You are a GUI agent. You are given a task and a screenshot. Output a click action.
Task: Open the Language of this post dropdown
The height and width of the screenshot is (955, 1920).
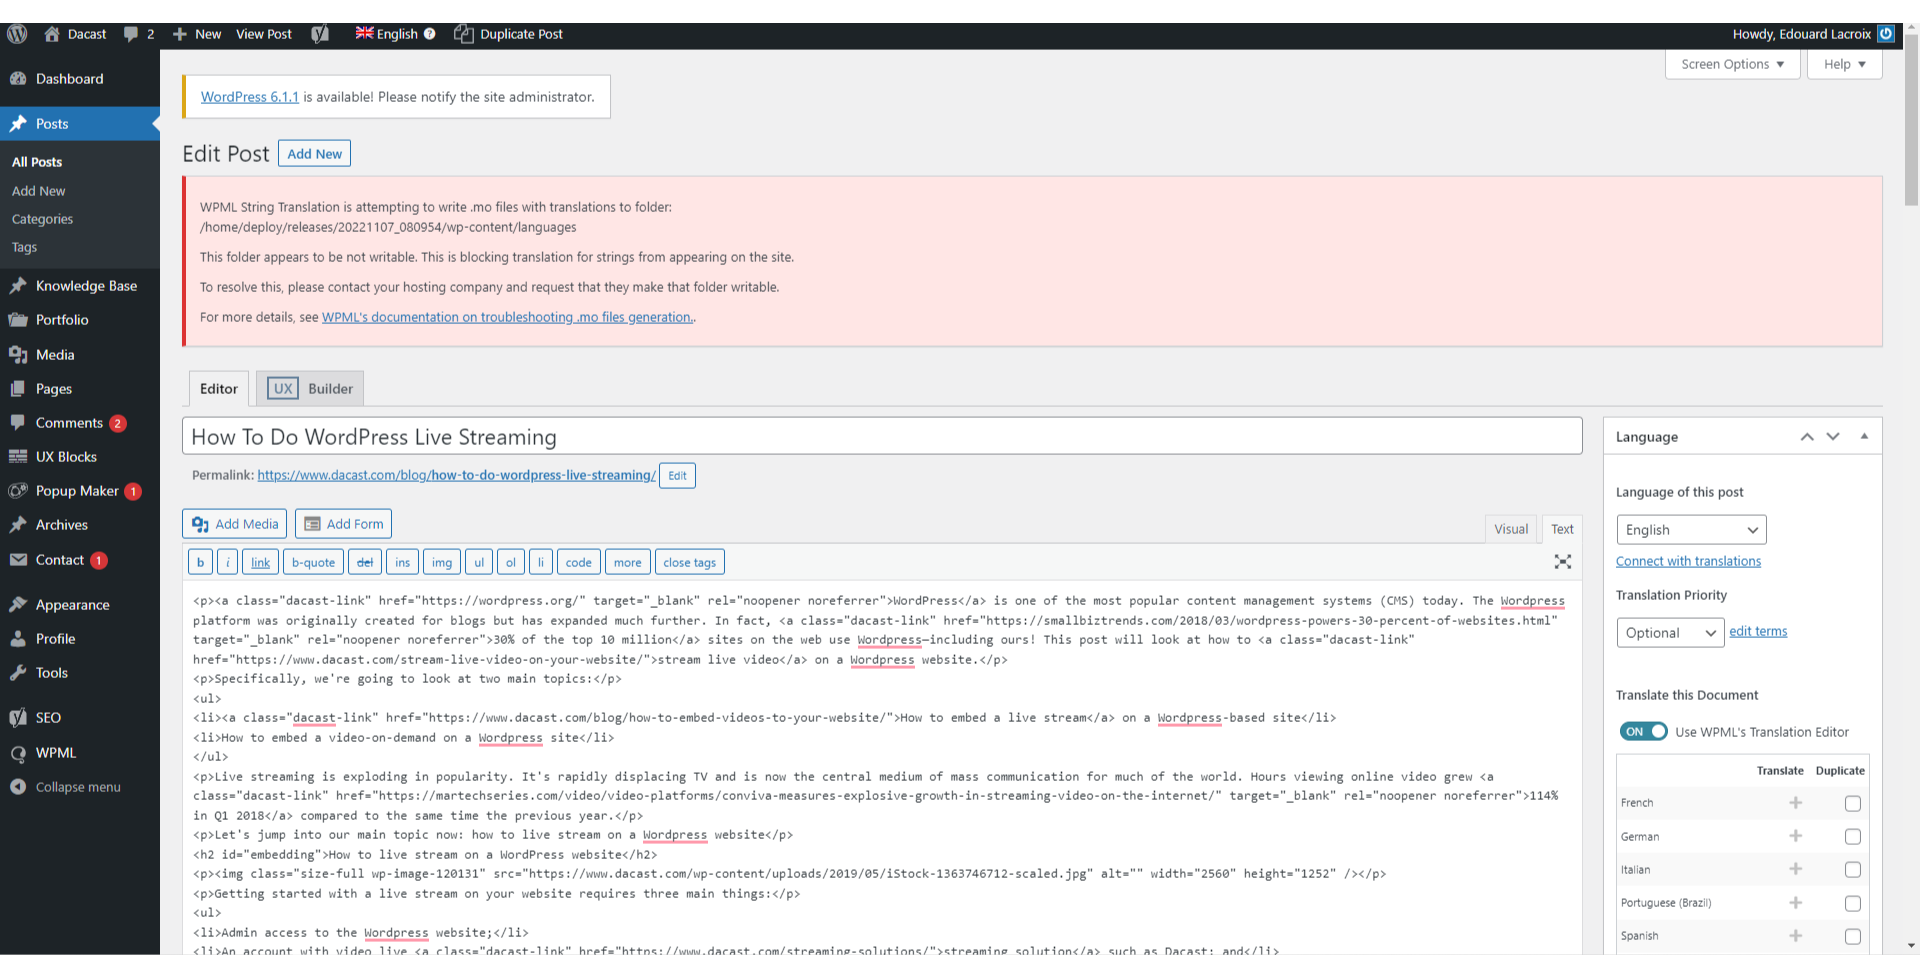(x=1690, y=529)
